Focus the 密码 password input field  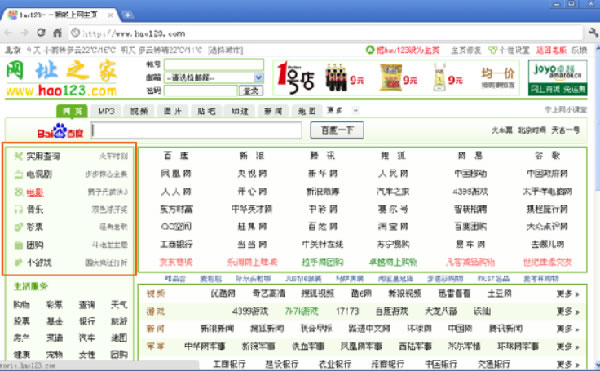pyautogui.click(x=201, y=91)
